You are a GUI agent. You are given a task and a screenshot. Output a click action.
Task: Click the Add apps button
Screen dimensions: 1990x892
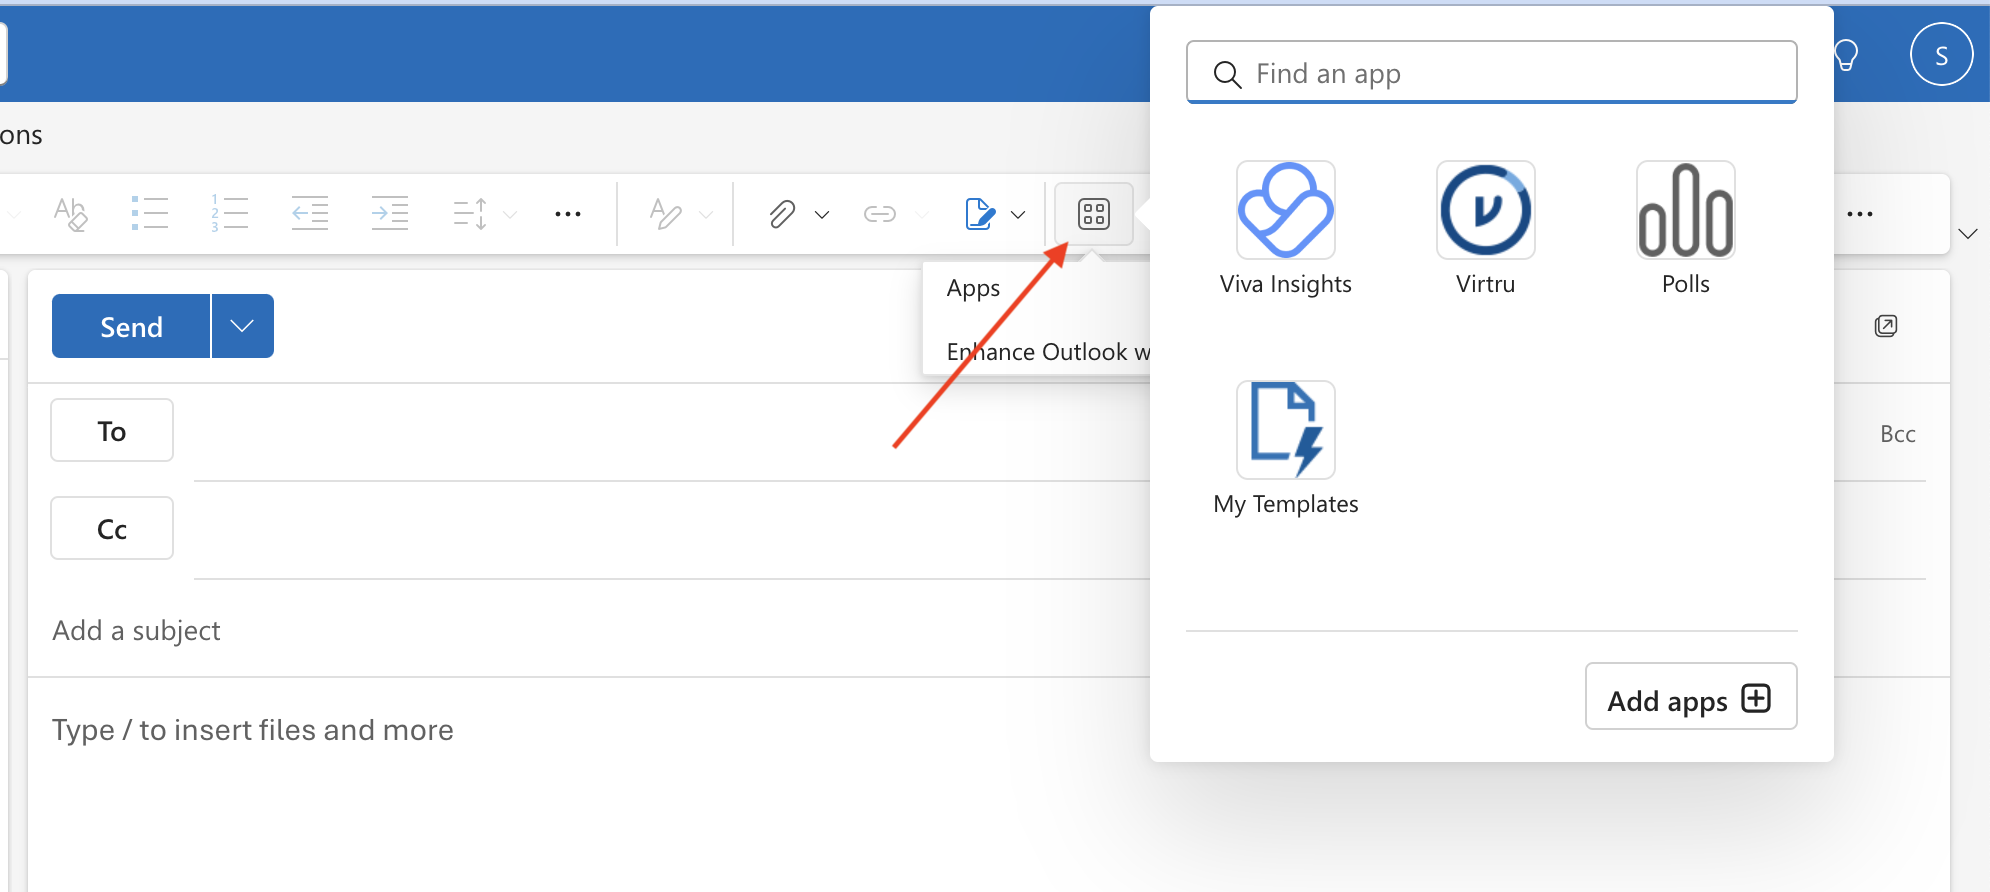pos(1690,697)
